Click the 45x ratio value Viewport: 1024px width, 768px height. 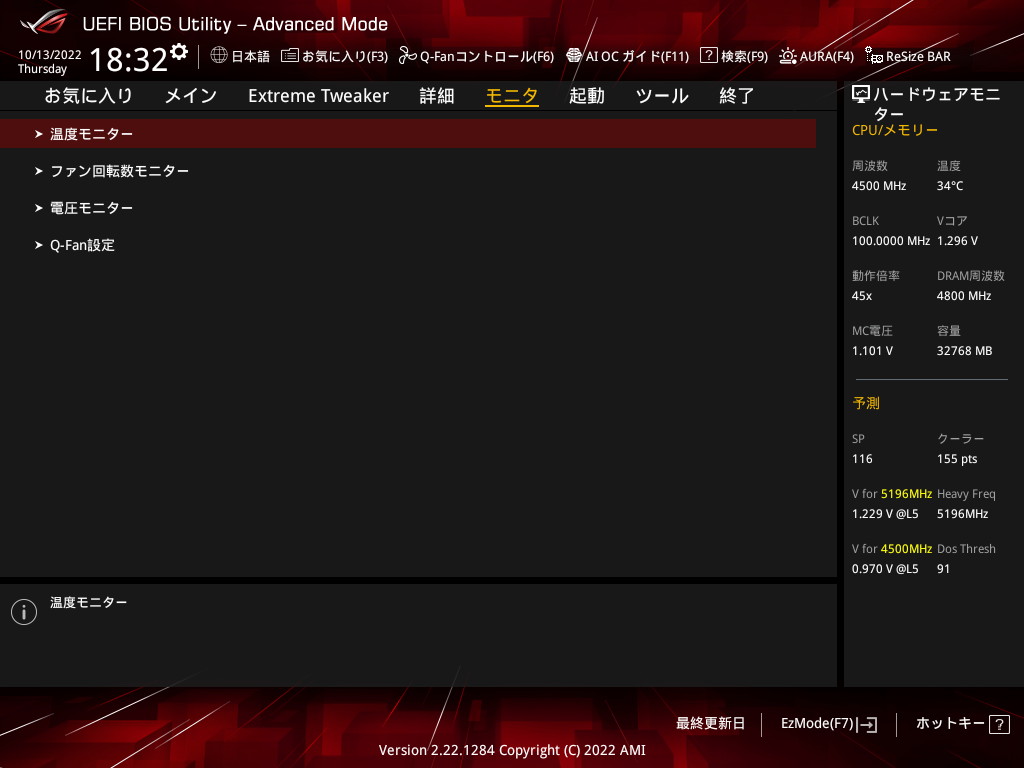[862, 296]
